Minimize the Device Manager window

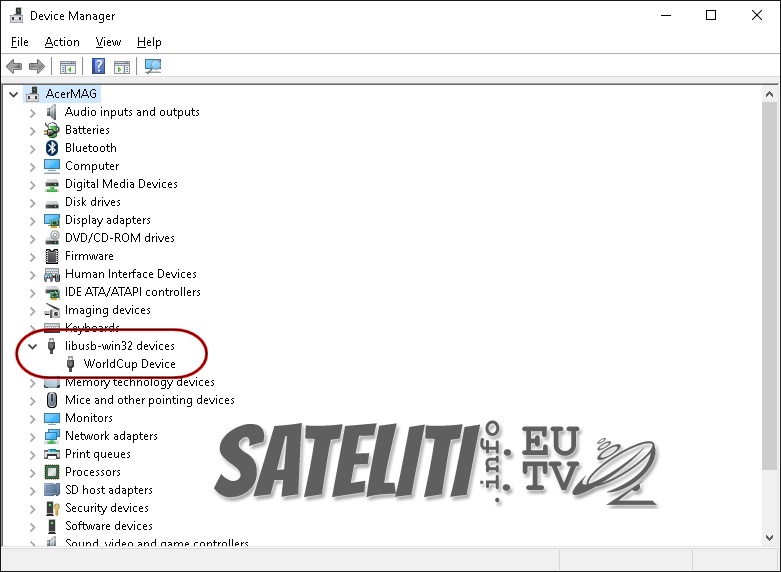[666, 15]
